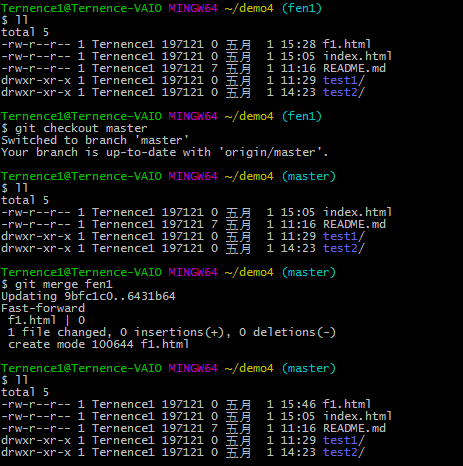The width and height of the screenshot is (463, 466).
Task: Click '(master)' label above git merge command
Action: click(309, 272)
